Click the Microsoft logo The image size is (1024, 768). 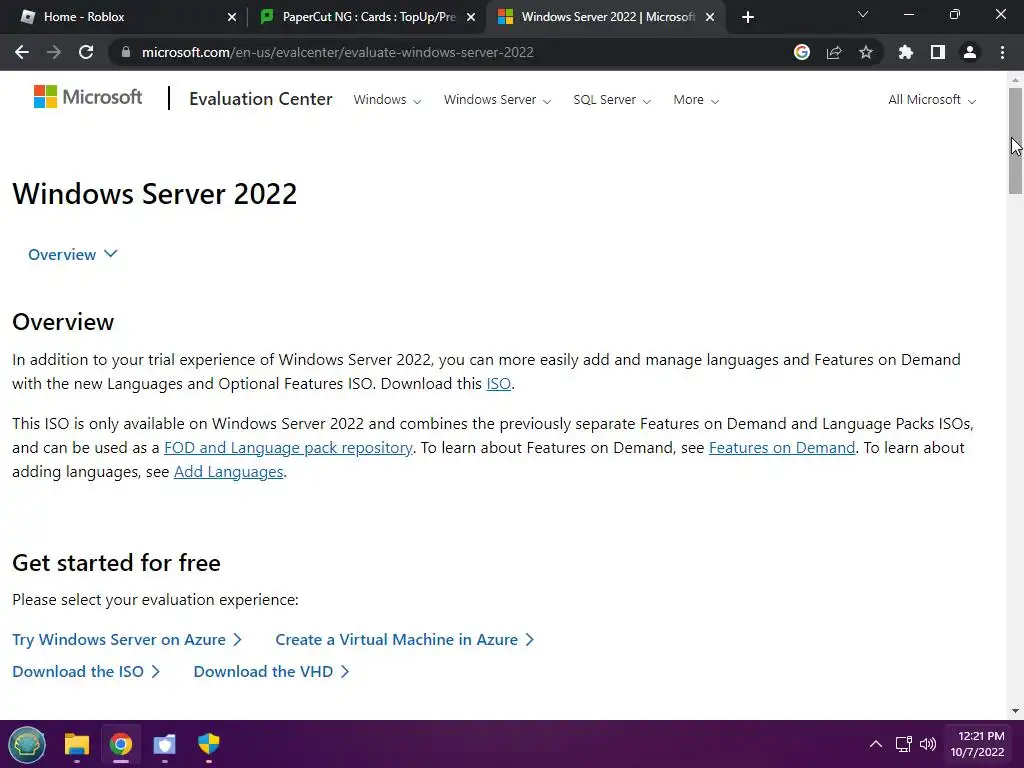point(88,97)
